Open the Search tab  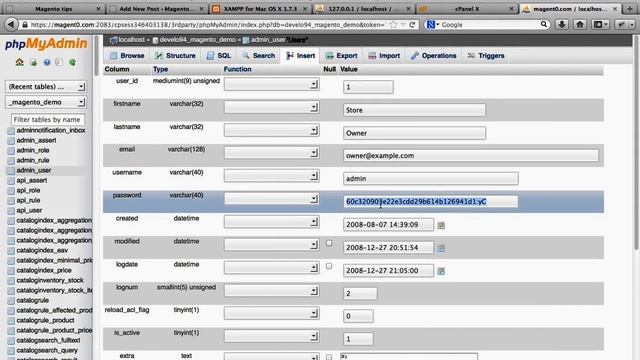click(x=258, y=56)
